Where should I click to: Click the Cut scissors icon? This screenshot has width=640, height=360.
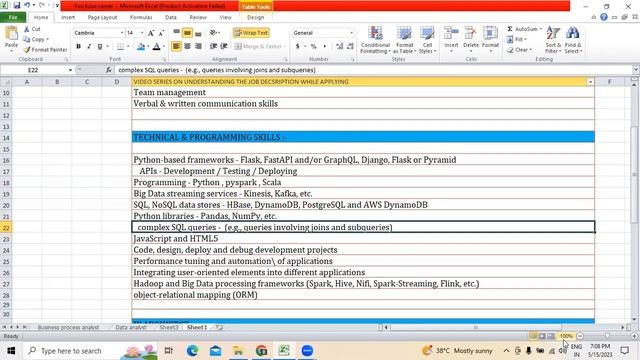click(x=27, y=29)
